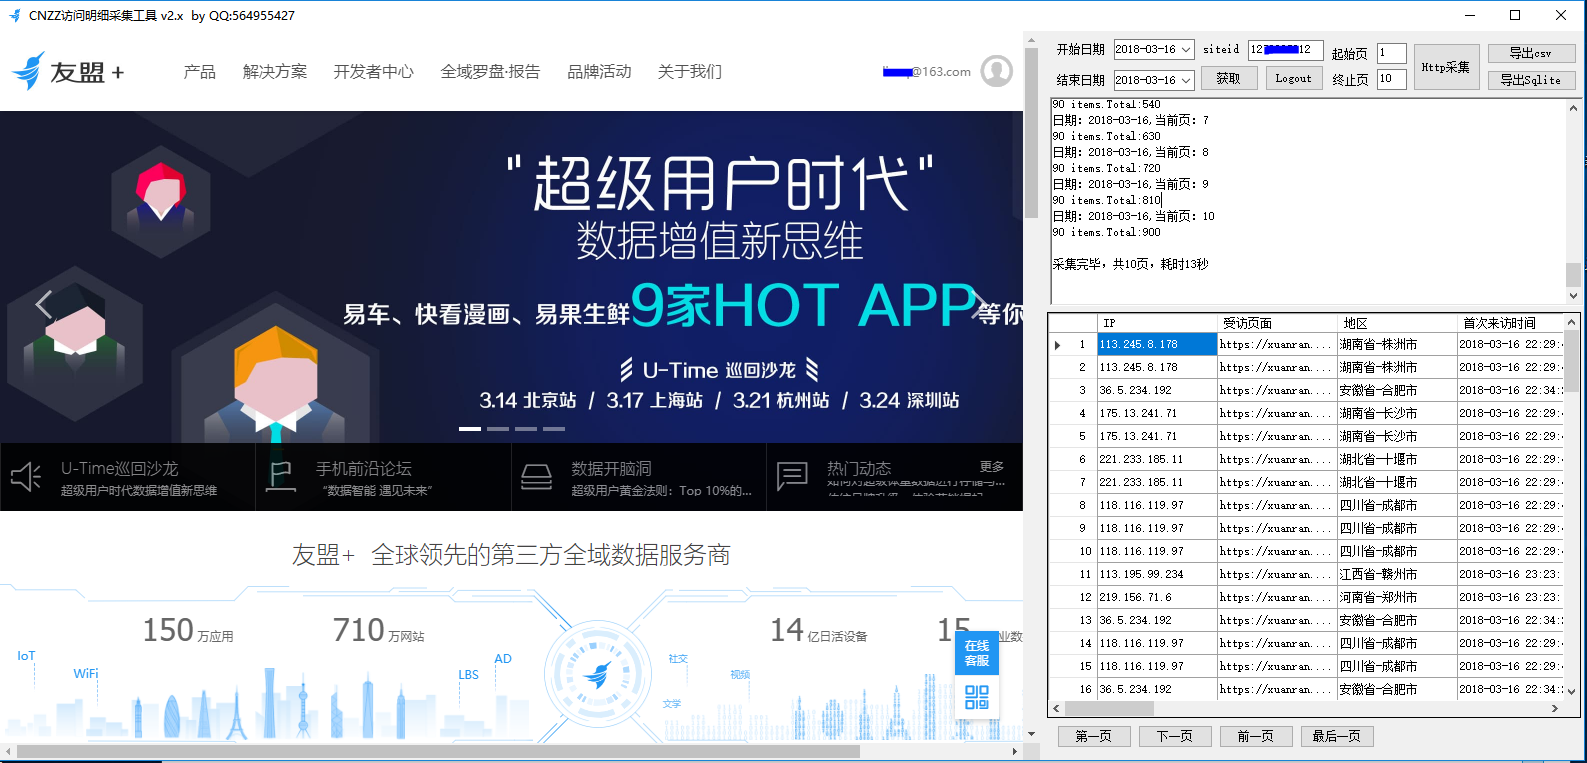Viewport: 1587px width, 763px height.
Task: Open the 关于我们 menu
Action: (x=690, y=72)
